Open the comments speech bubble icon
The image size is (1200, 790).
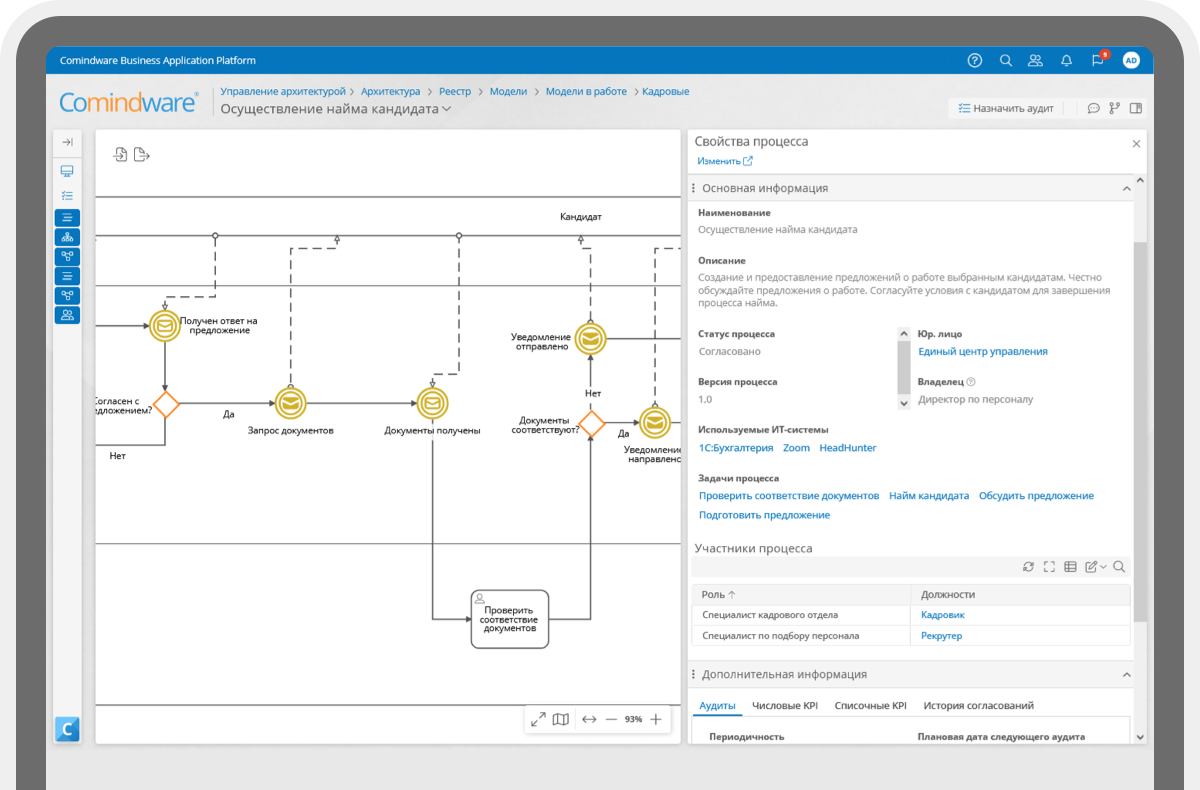[1094, 108]
